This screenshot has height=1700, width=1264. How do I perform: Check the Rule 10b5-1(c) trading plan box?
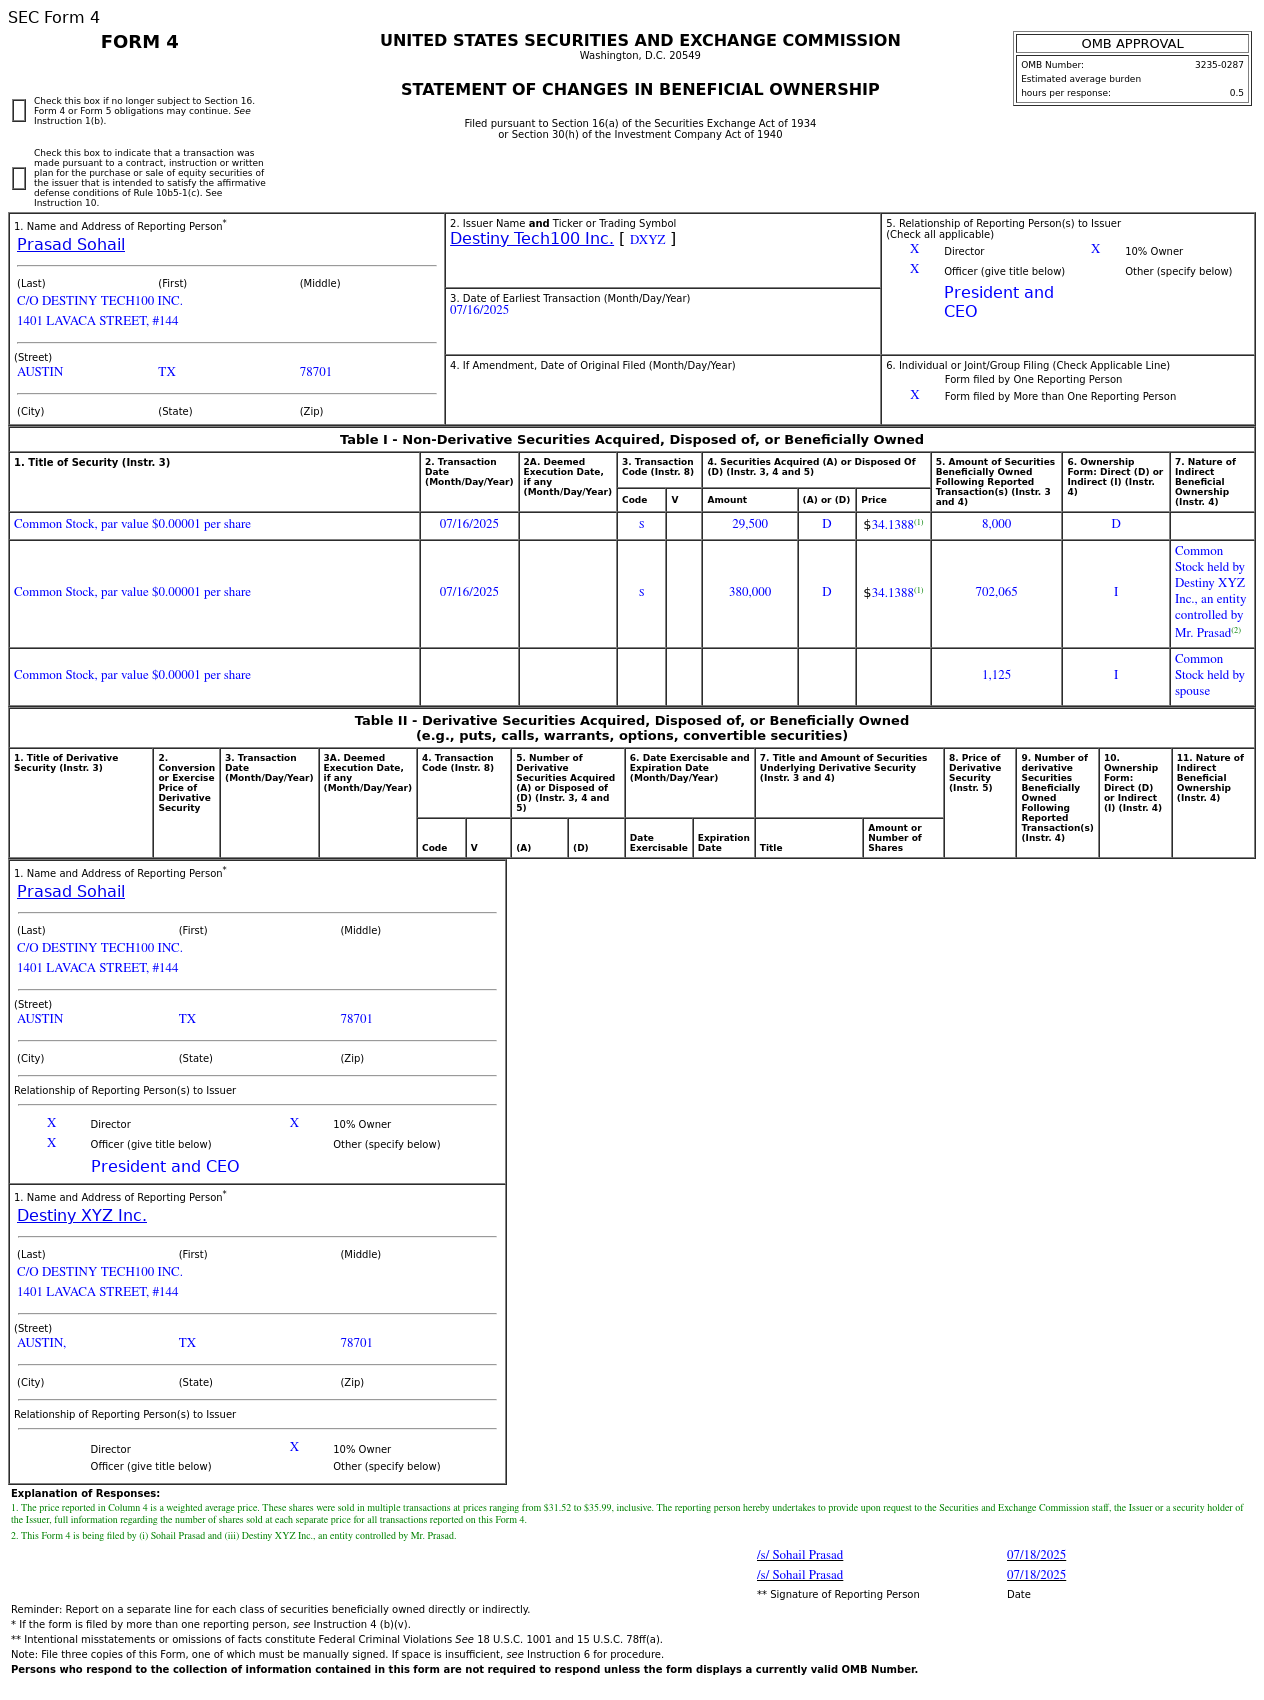(19, 179)
